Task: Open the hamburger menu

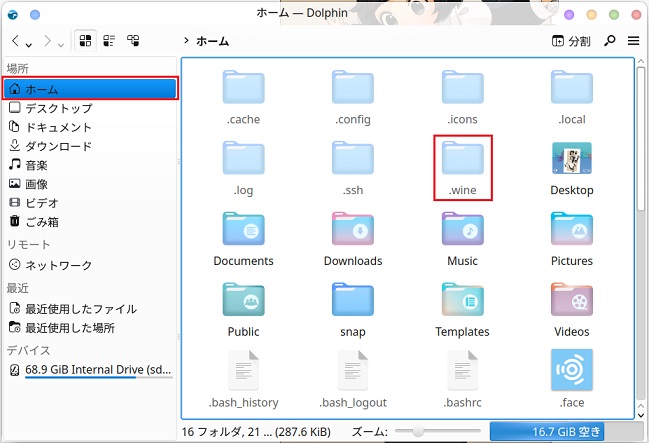Action: pos(633,42)
